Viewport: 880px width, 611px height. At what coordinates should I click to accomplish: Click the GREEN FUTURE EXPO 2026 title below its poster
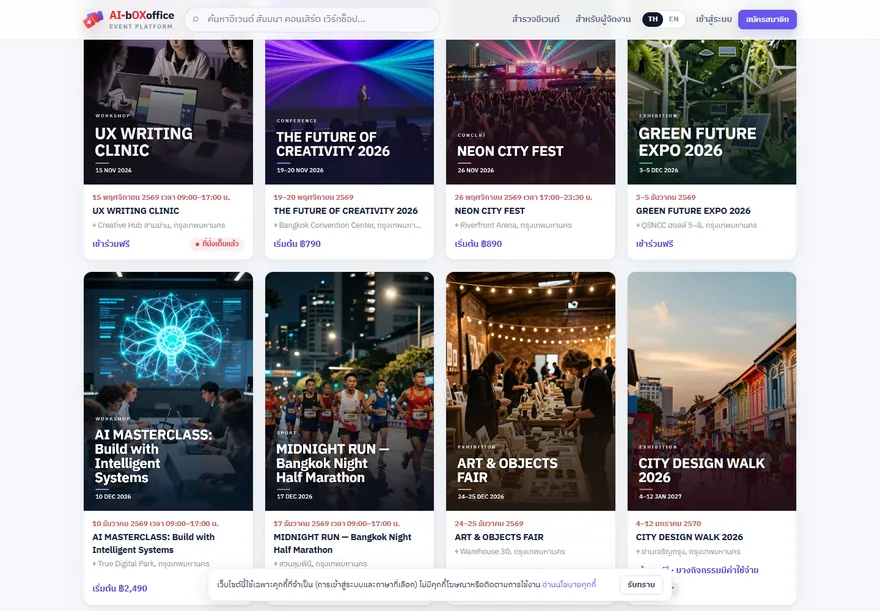point(693,211)
